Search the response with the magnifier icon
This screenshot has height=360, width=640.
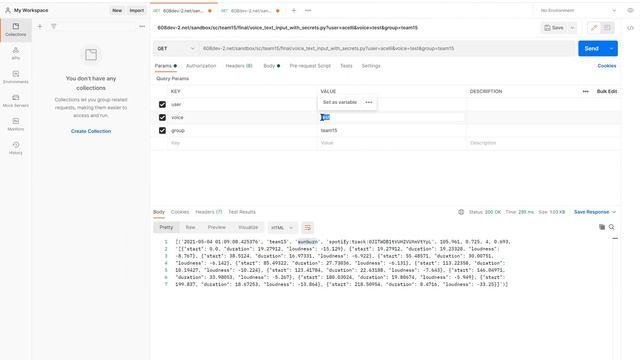click(x=611, y=227)
